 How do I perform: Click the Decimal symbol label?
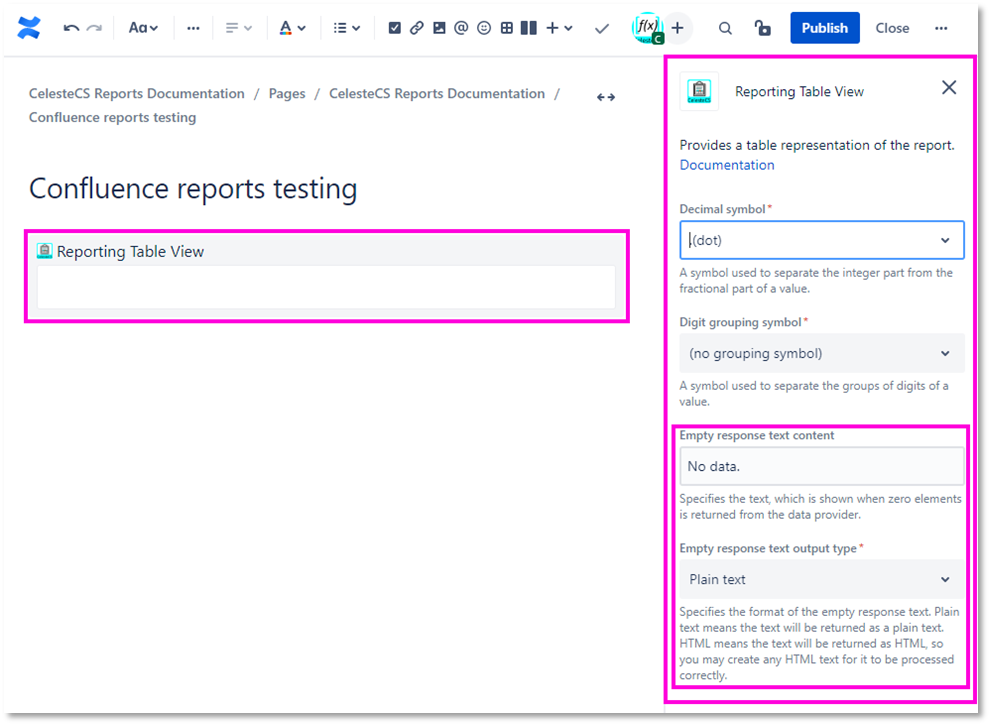(722, 209)
